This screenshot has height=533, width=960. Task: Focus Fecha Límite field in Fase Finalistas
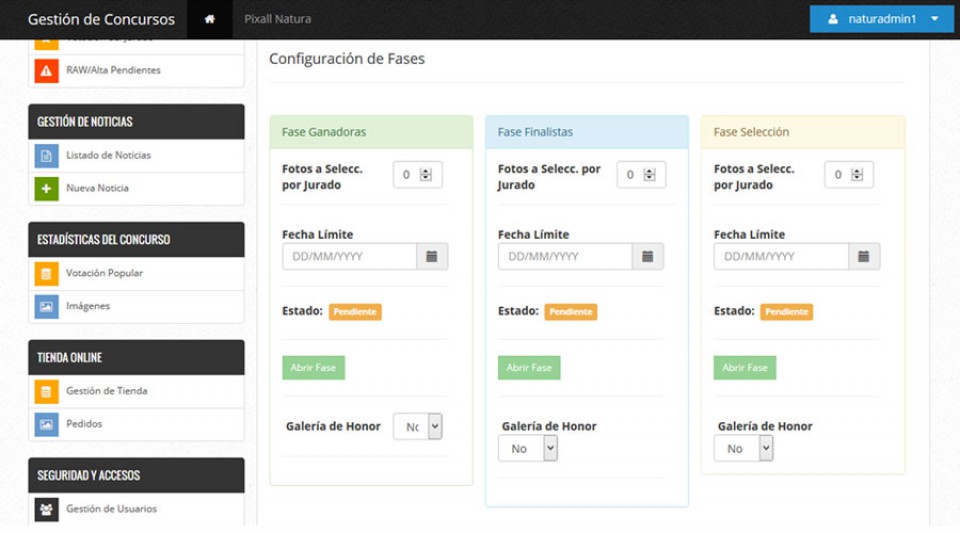565,256
